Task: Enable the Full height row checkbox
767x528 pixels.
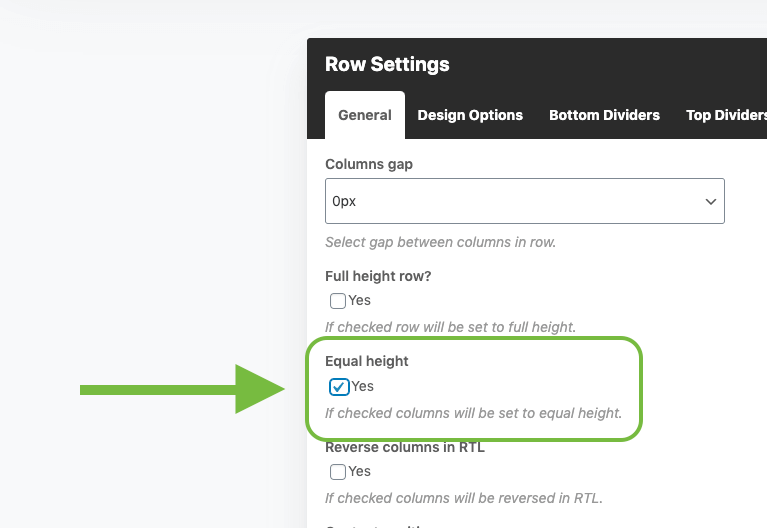Action: [x=338, y=300]
